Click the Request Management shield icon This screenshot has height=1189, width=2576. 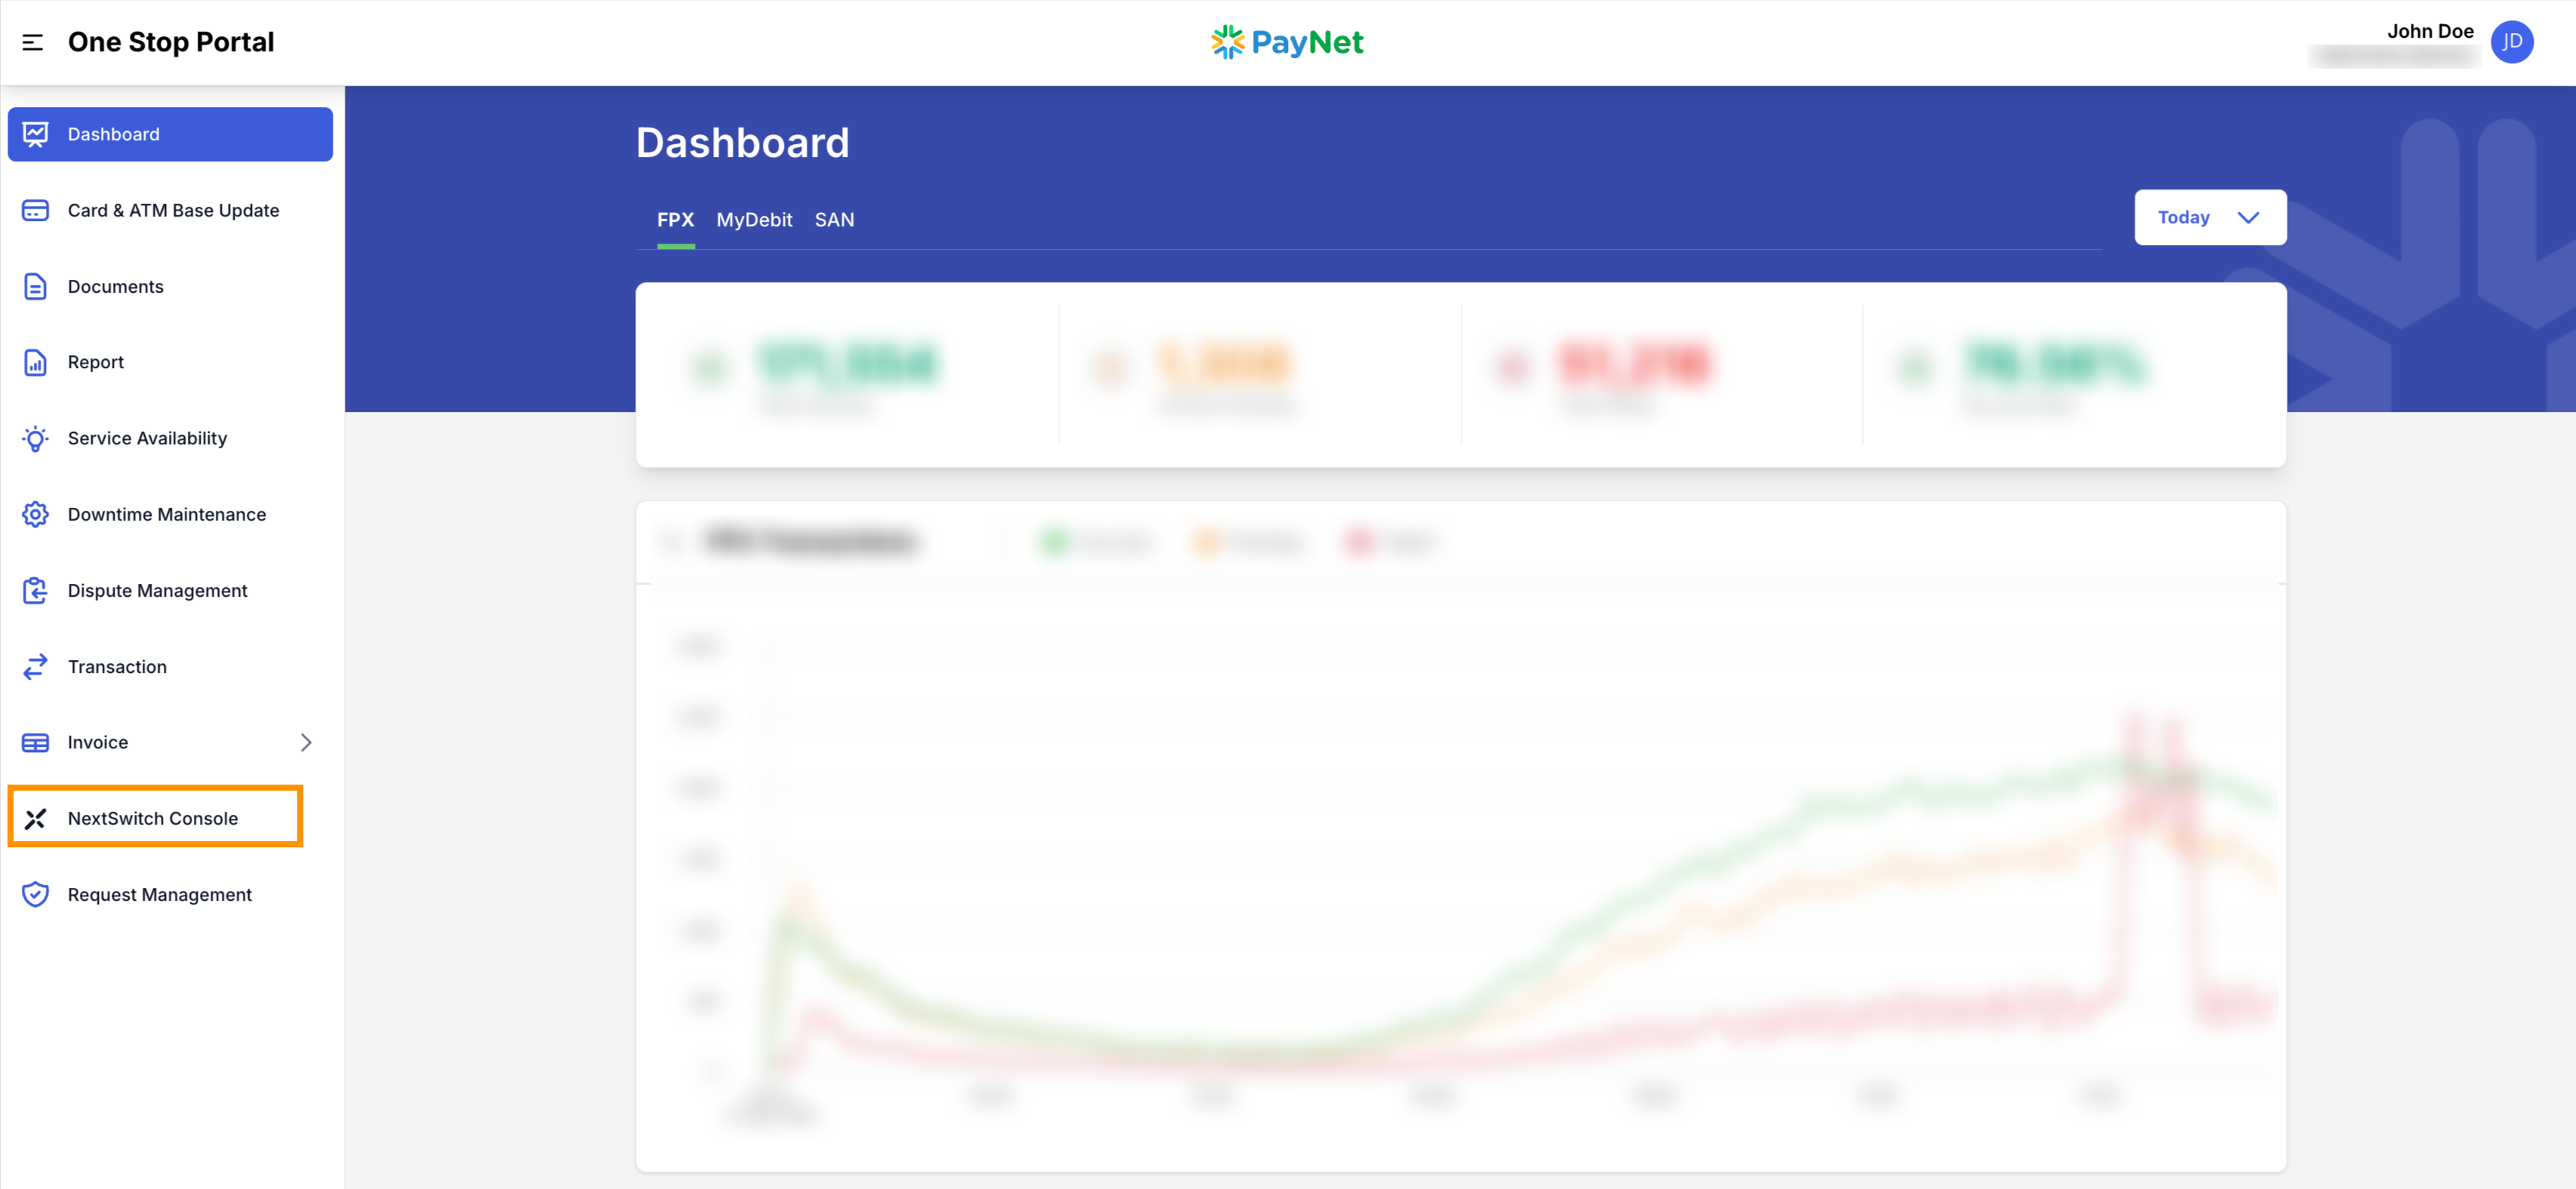coord(35,894)
